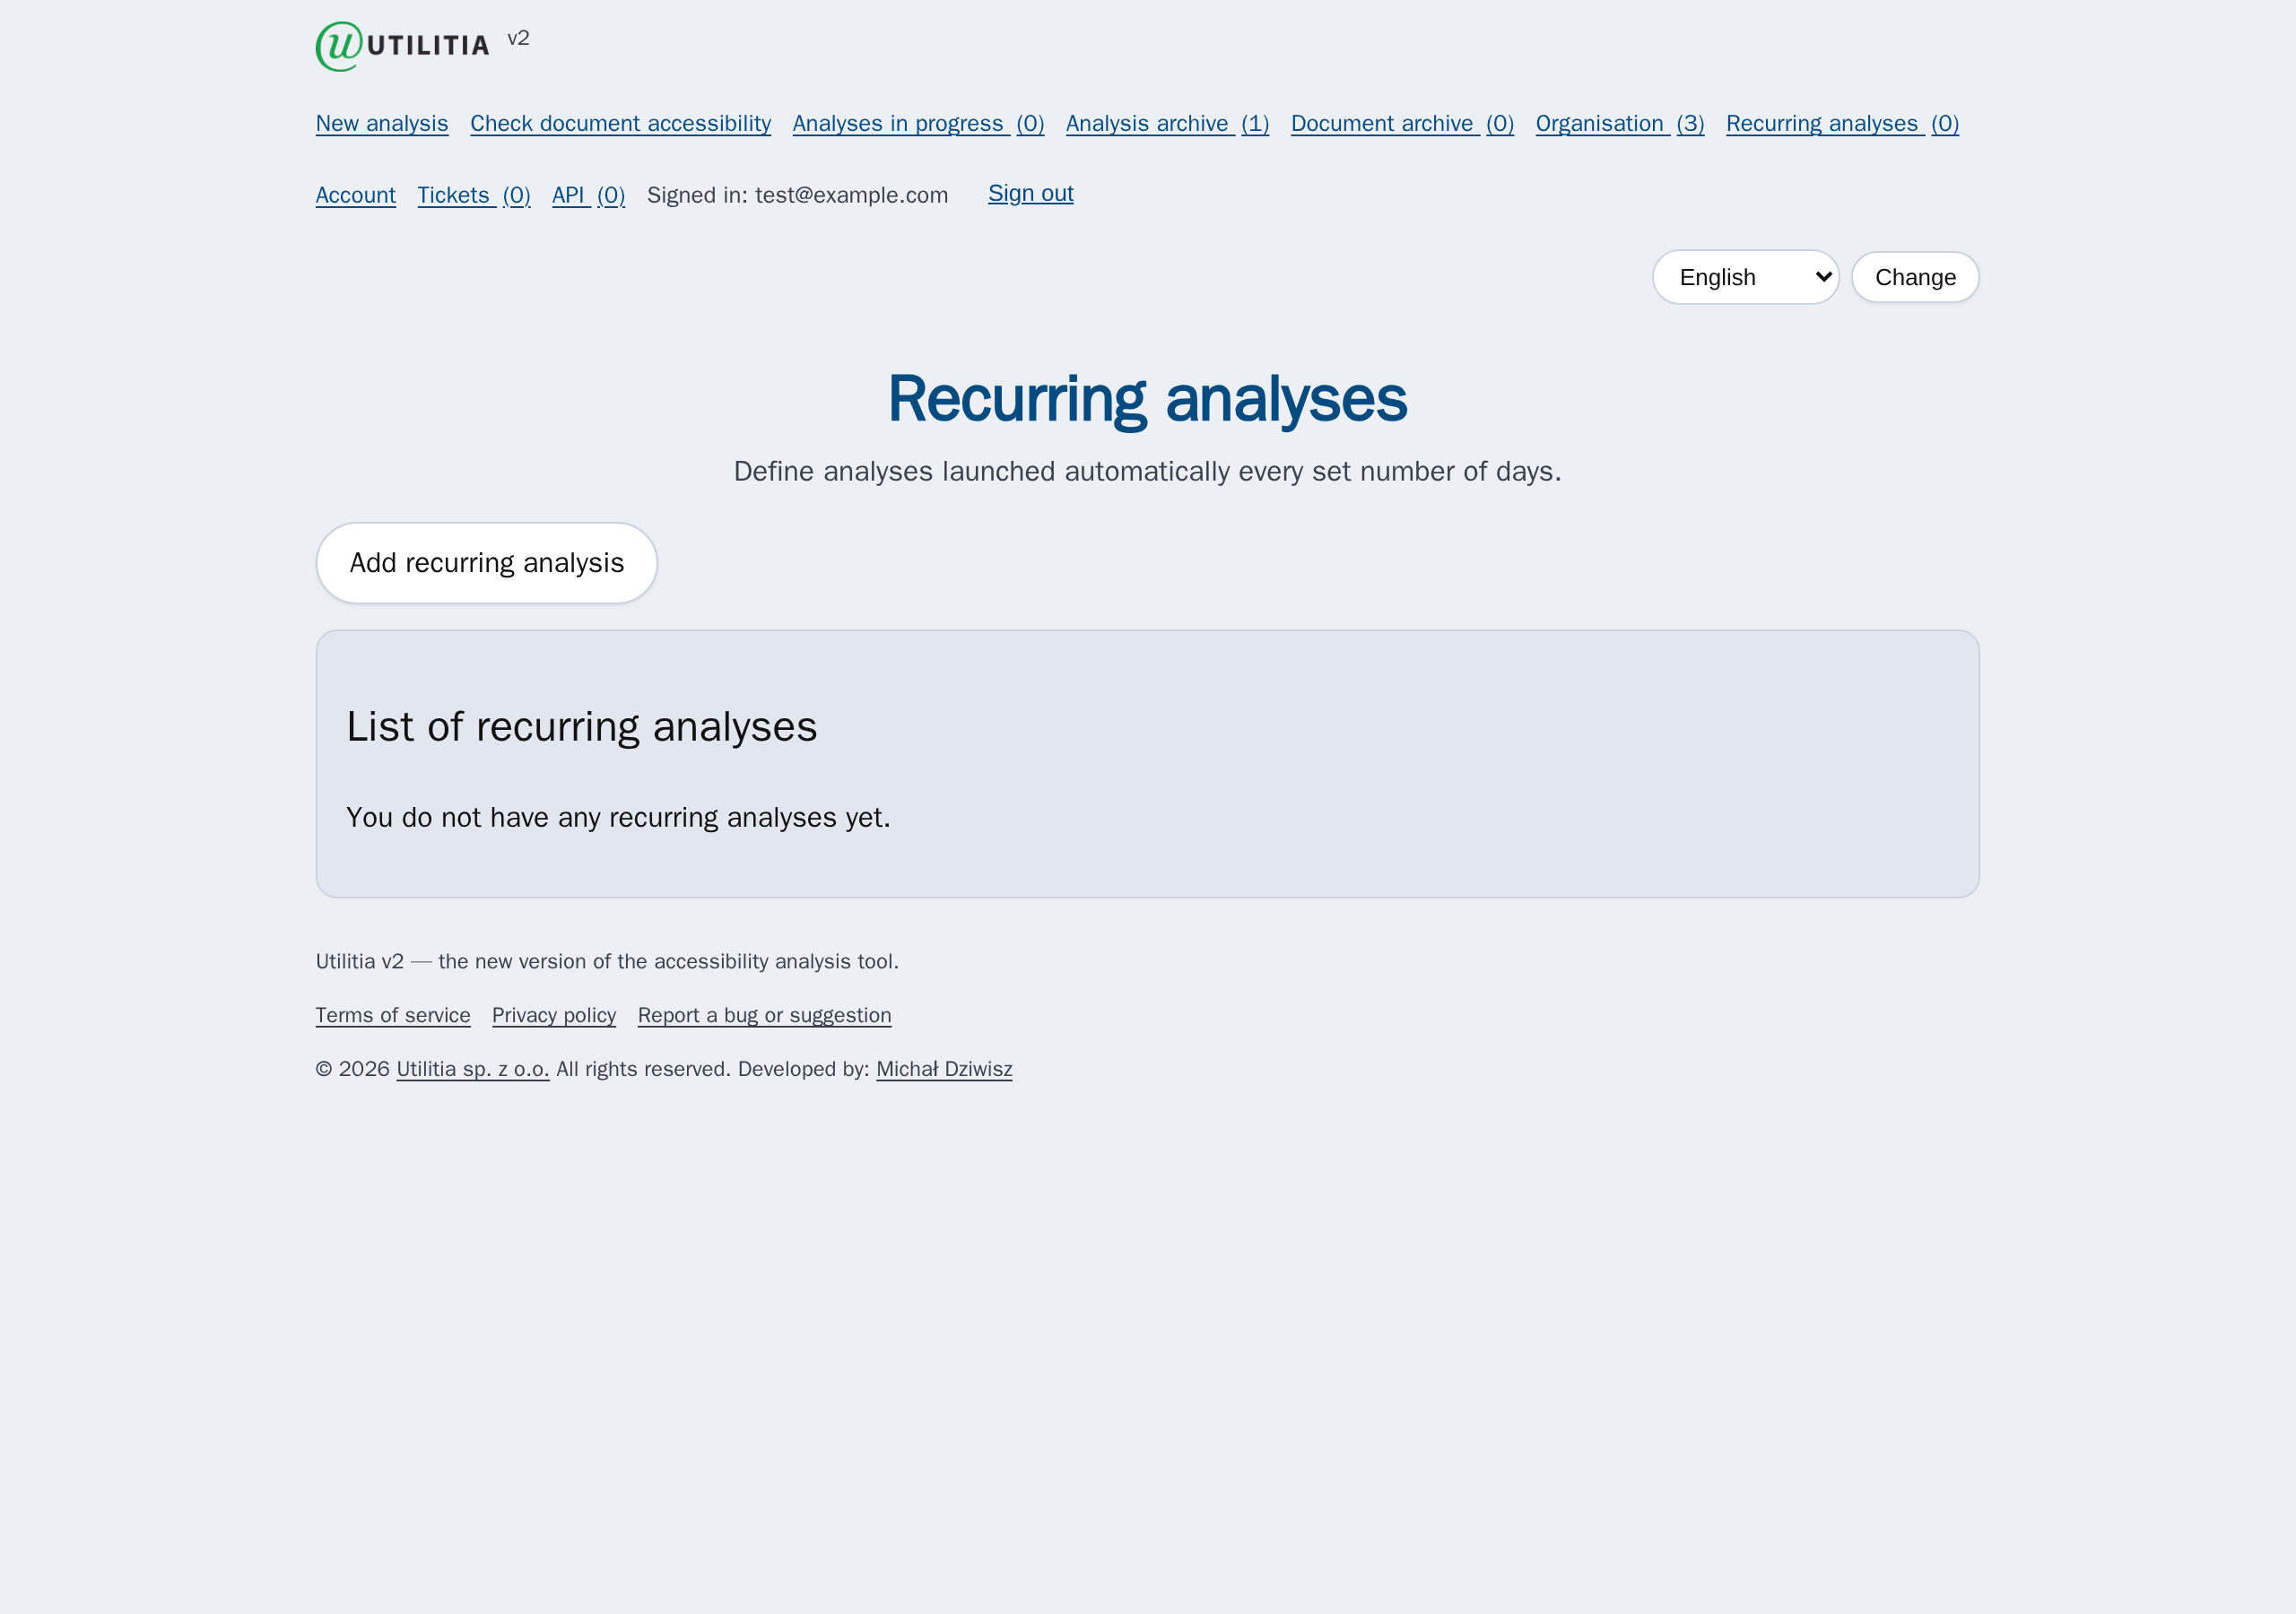The height and width of the screenshot is (1614, 2296).
Task: Open the Document archive (0)
Action: point(1402,123)
